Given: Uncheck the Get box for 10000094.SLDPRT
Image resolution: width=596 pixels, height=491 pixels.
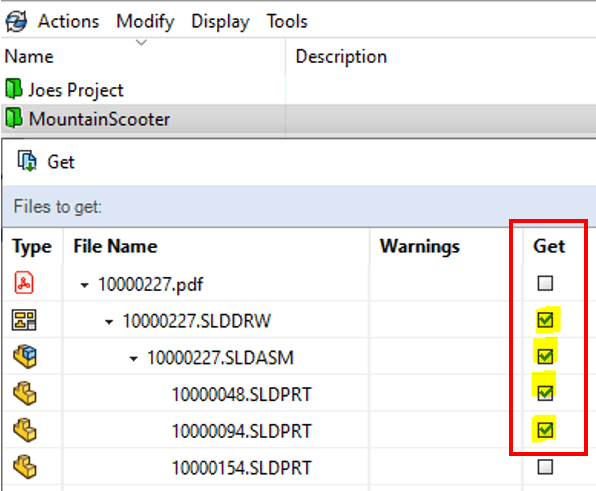Looking at the screenshot, I should [545, 429].
